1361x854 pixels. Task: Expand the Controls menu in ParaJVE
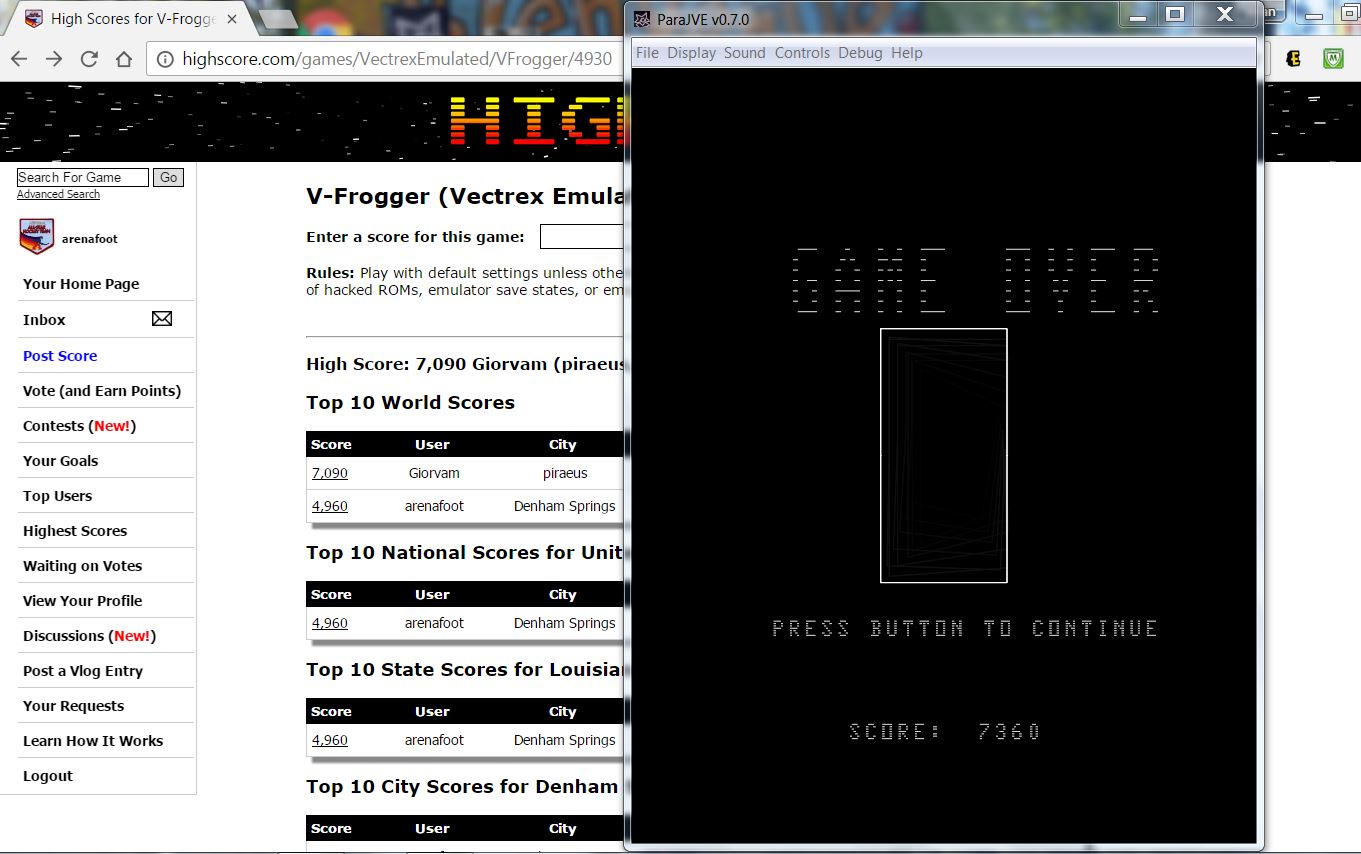[802, 53]
